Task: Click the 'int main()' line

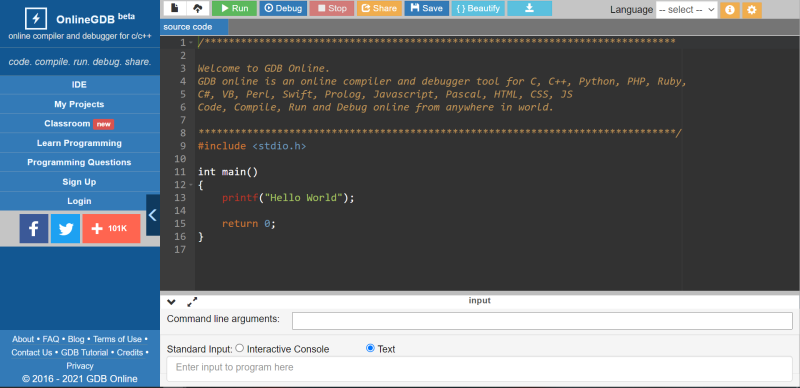Action: point(228,172)
